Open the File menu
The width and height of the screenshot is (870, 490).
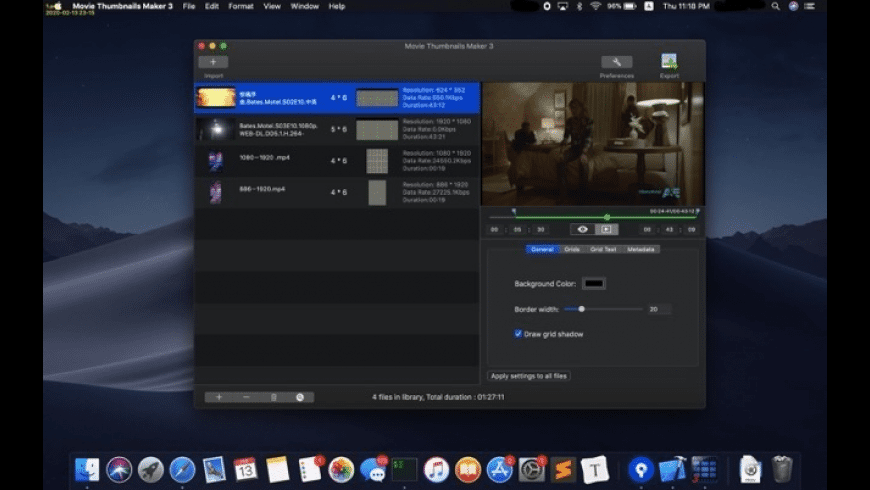click(189, 6)
